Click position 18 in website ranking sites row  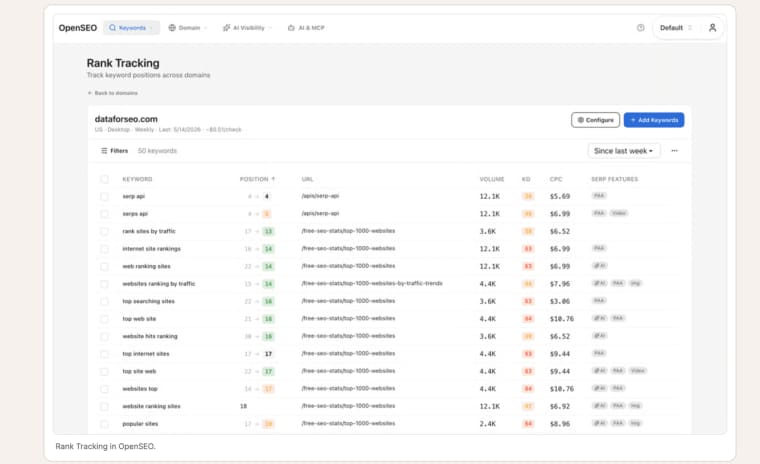[243, 406]
